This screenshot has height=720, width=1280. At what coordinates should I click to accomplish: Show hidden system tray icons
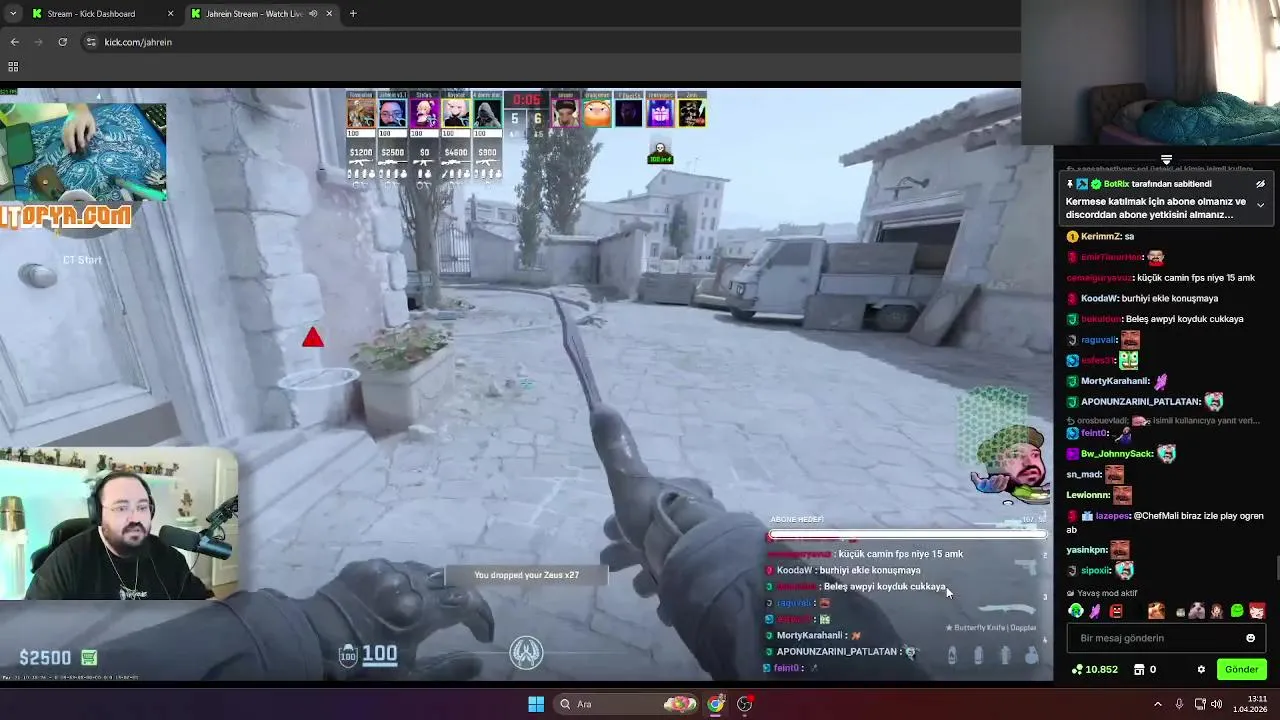pyautogui.click(x=1158, y=704)
